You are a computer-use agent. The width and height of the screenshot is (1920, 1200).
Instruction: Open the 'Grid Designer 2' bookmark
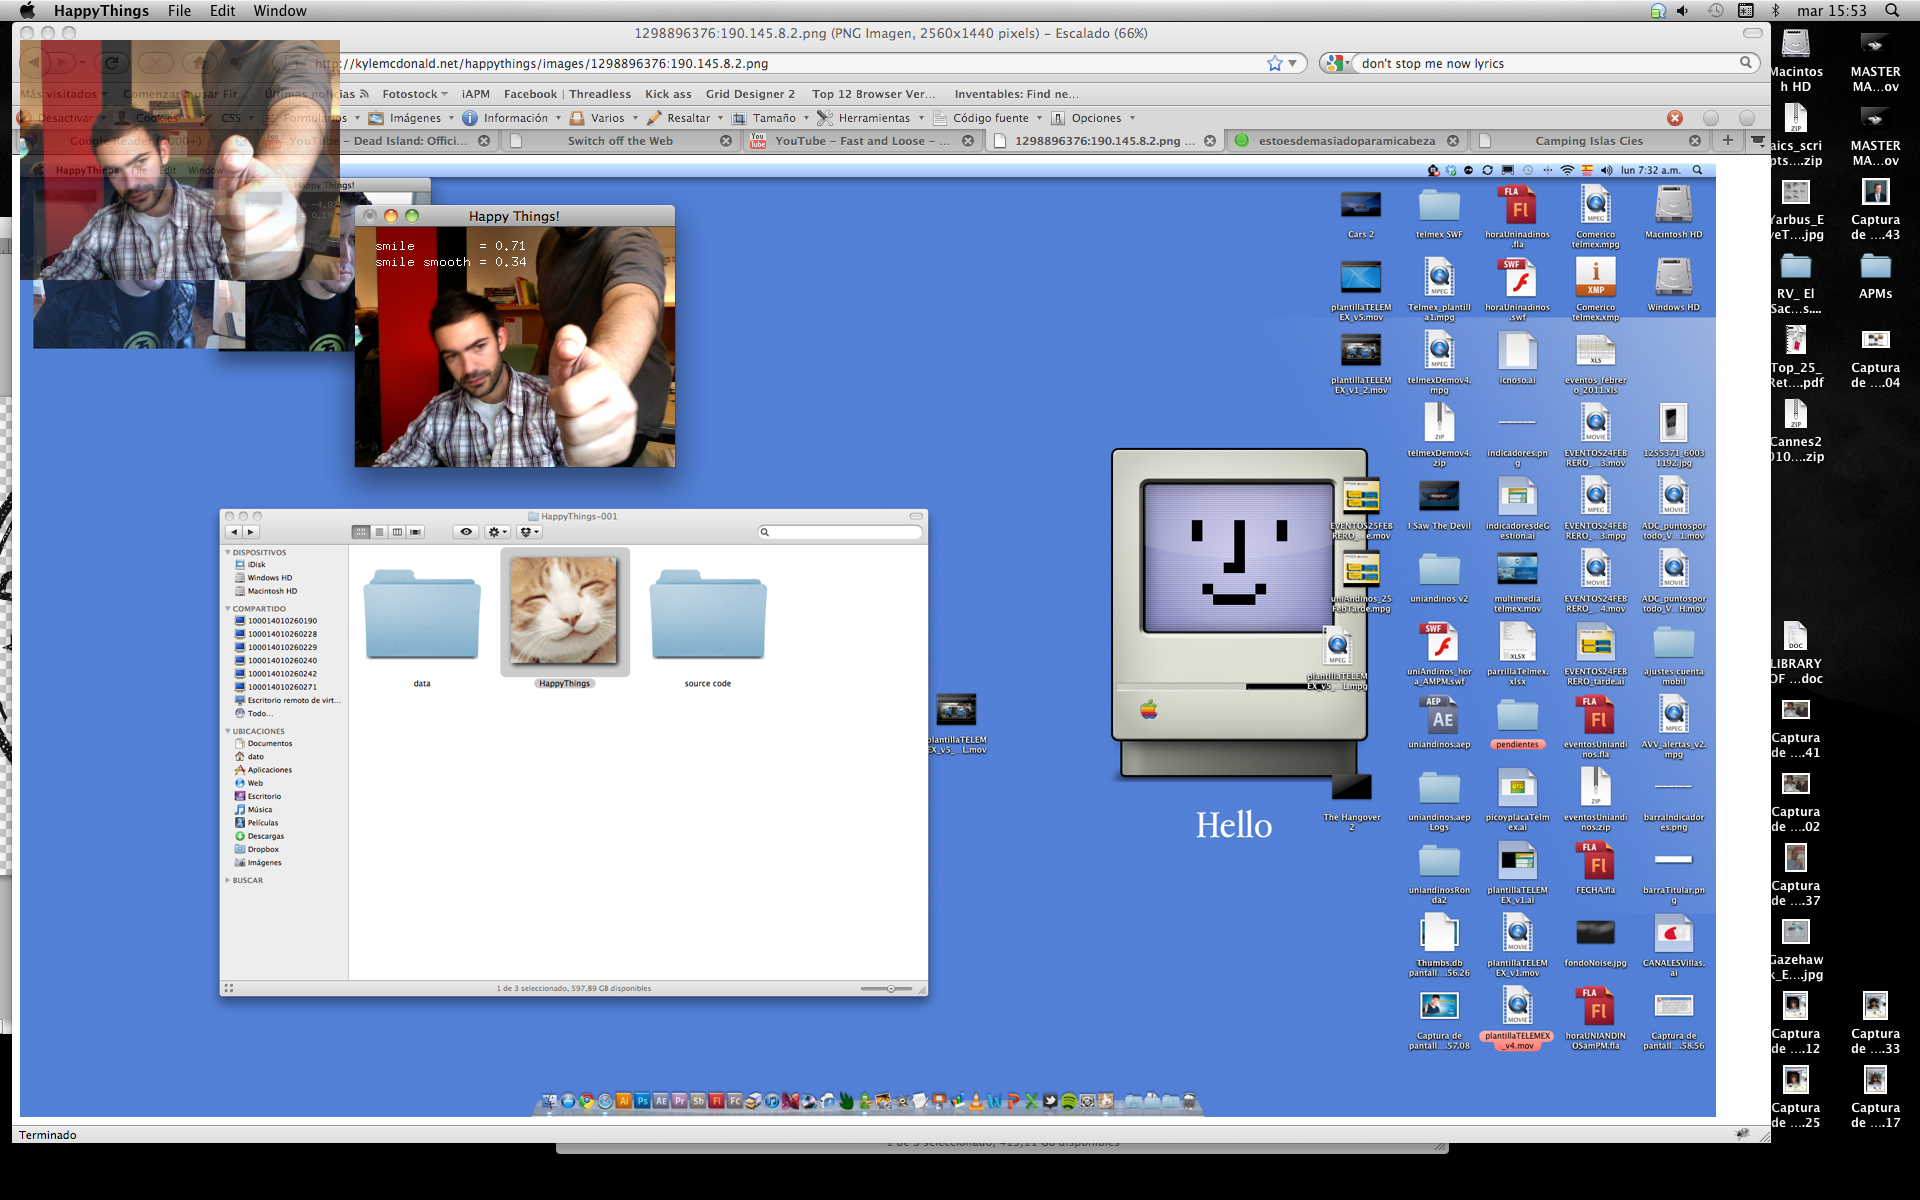pos(750,94)
